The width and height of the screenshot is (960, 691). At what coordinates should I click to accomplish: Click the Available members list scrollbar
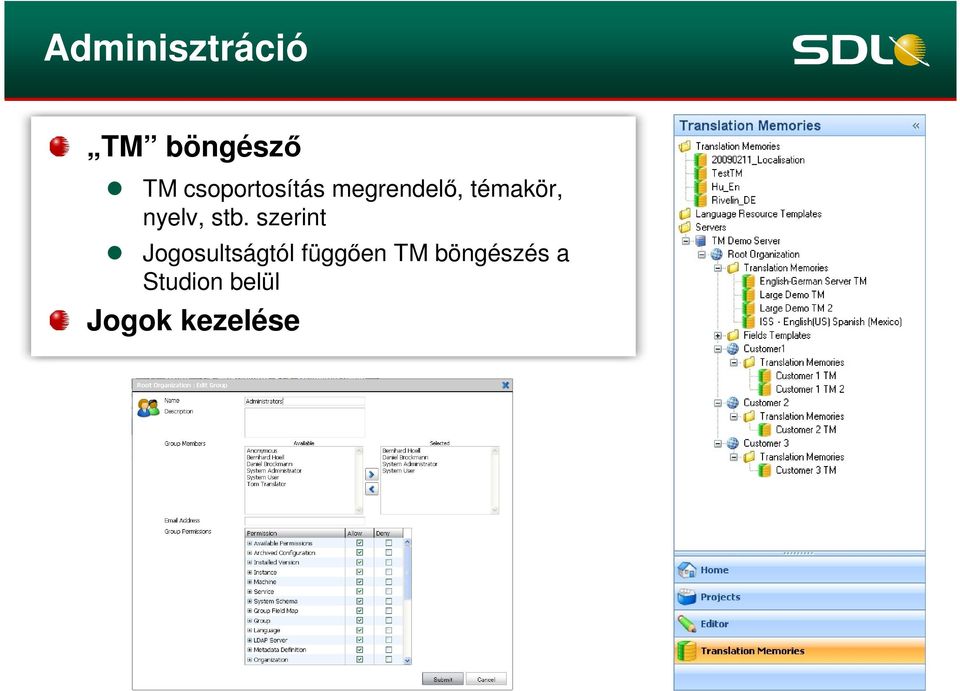359,480
